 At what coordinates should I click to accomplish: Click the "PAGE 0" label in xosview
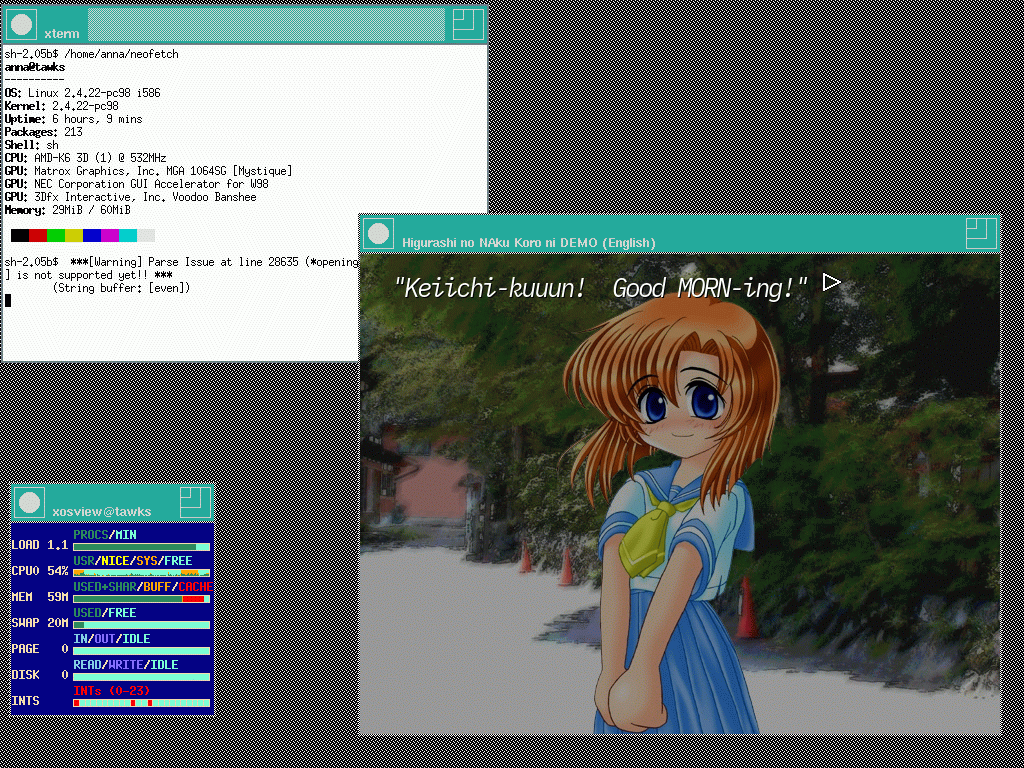[40, 649]
